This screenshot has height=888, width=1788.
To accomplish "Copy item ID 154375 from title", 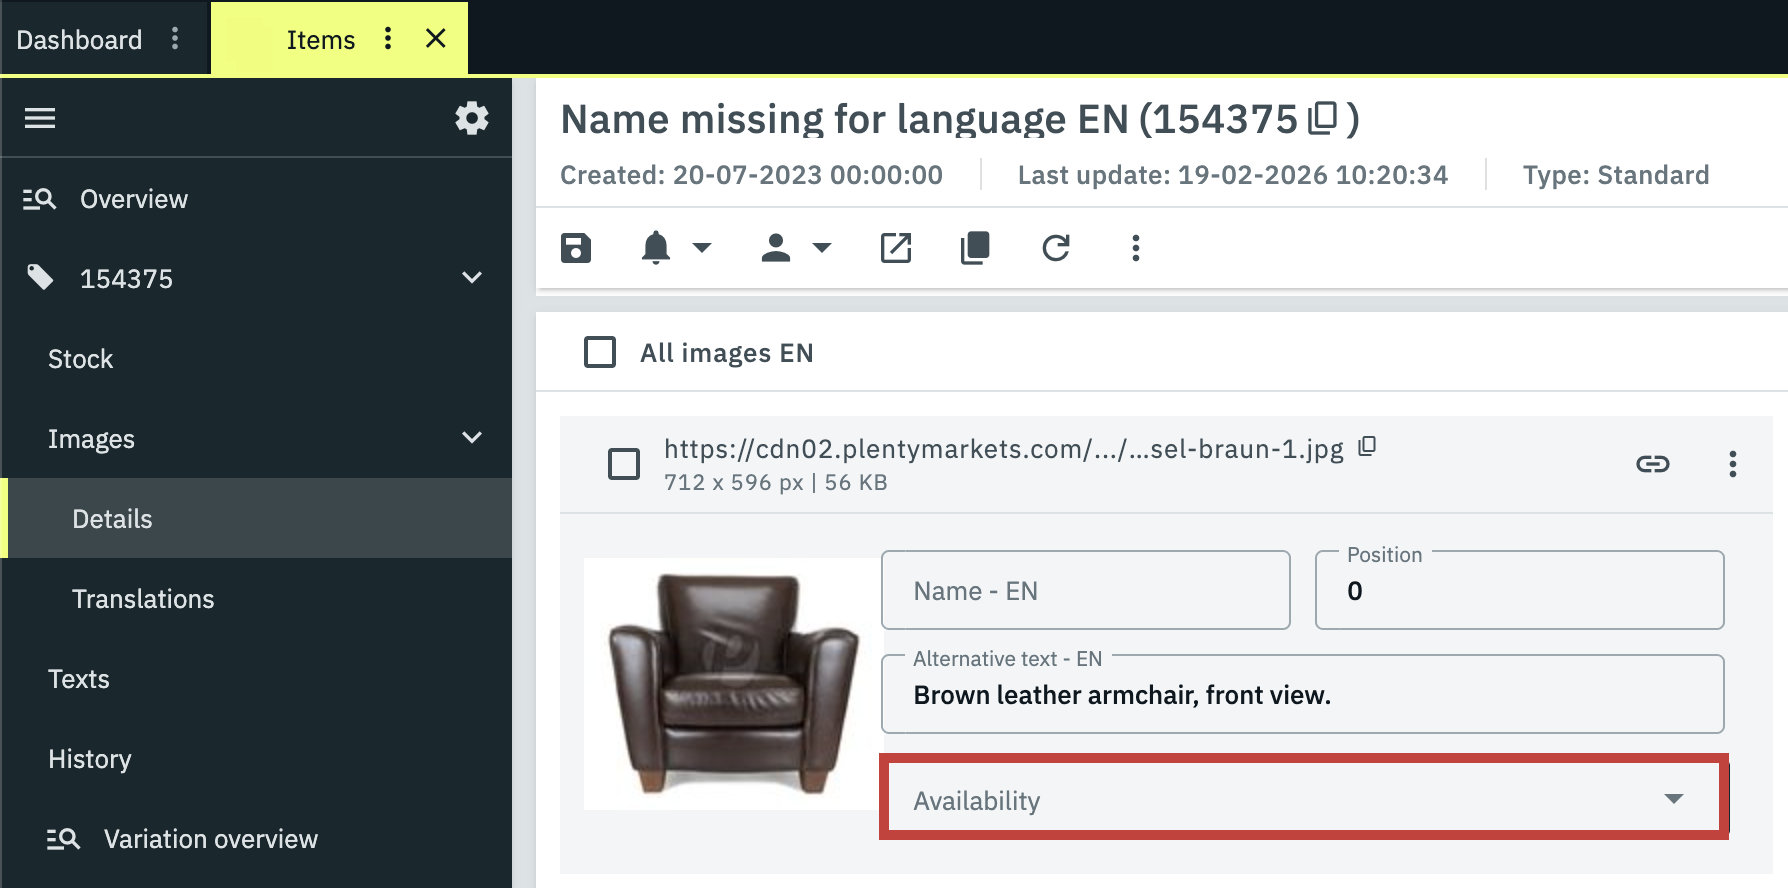I will pos(1323,118).
